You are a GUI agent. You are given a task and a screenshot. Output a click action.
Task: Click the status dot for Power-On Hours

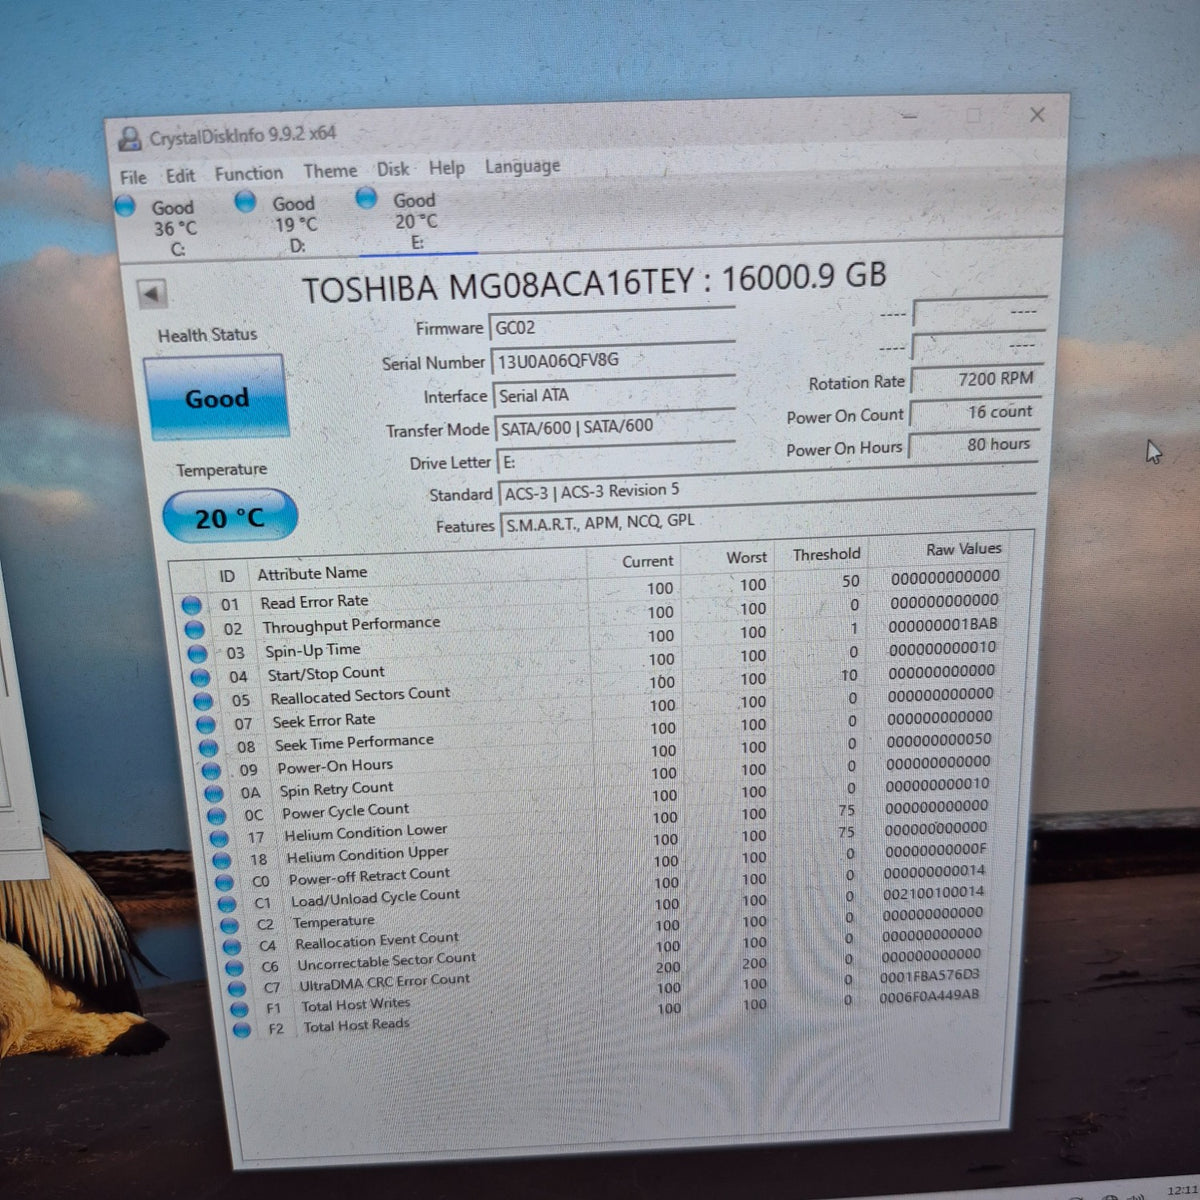pyautogui.click(x=211, y=771)
